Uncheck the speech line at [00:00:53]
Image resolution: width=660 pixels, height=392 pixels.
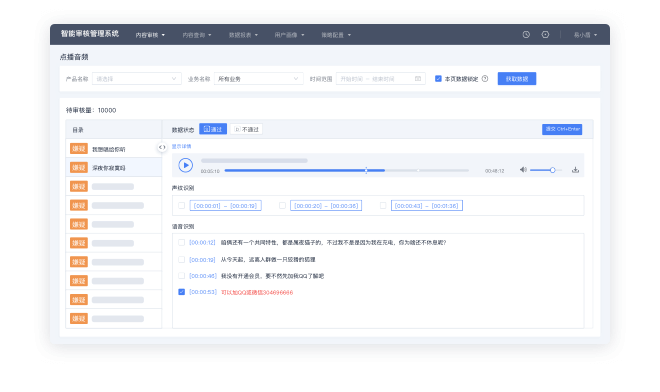181,292
